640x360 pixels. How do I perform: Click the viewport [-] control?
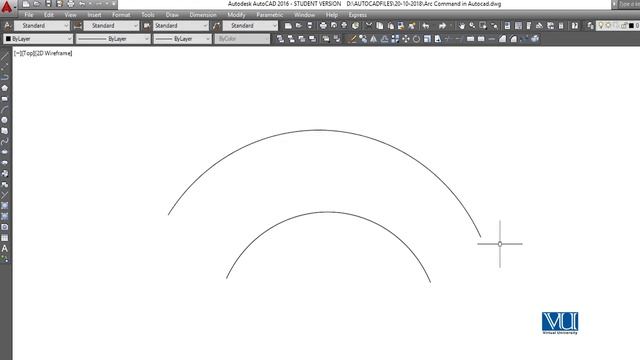[x=17, y=53]
